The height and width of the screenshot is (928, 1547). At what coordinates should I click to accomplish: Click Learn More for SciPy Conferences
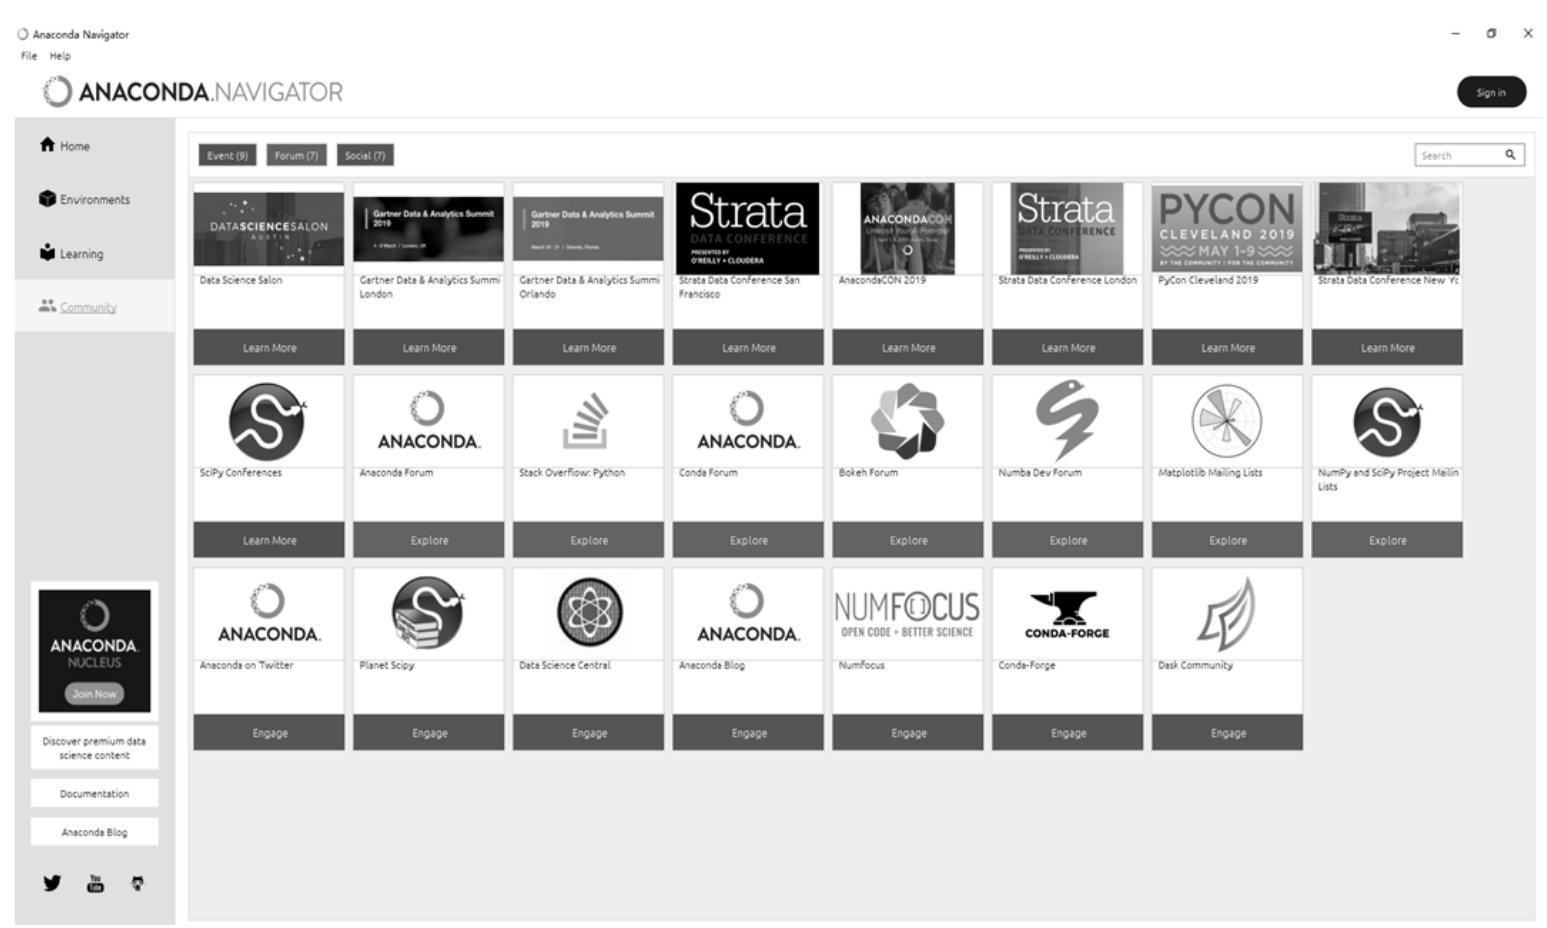click(269, 540)
